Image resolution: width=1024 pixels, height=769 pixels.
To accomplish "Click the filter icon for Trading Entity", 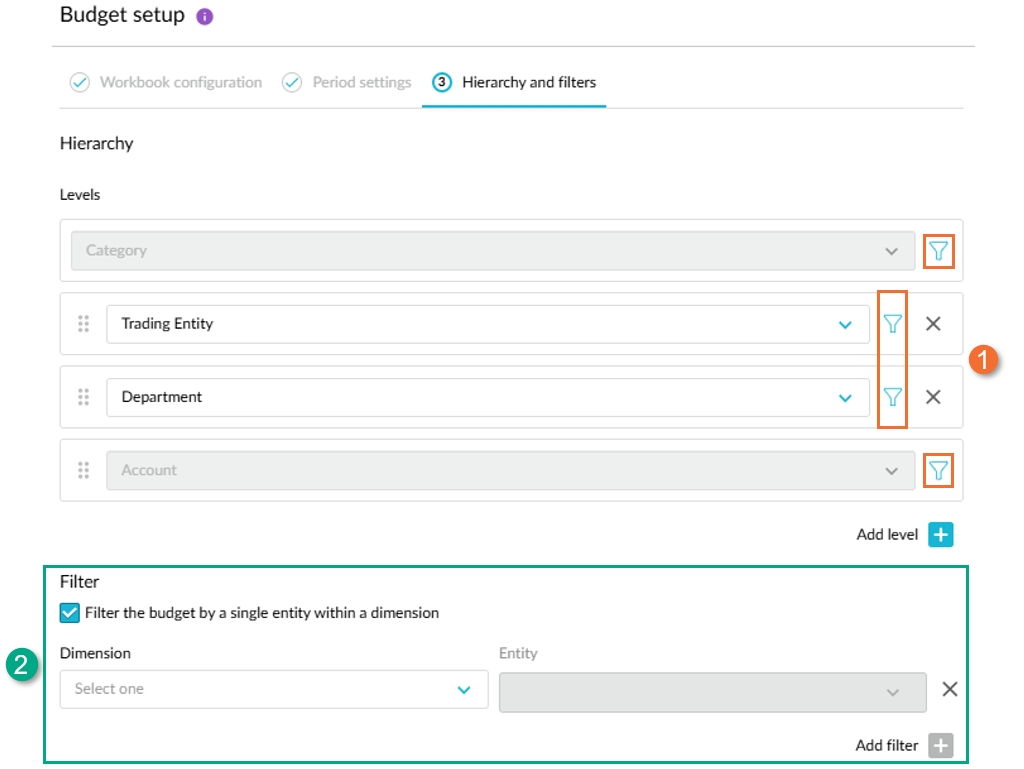I will pos(893,324).
